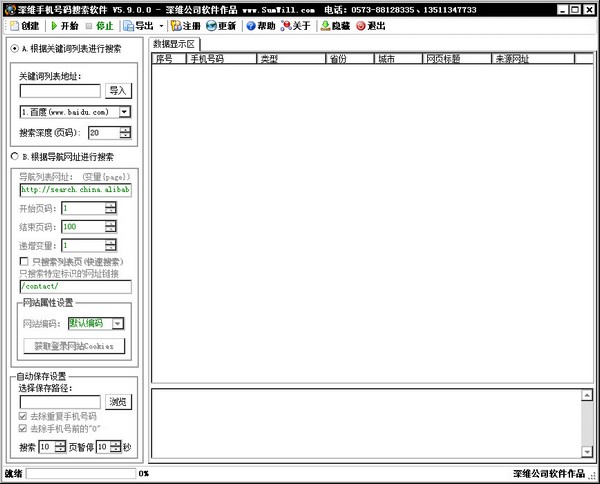Click the log panel scroll up arrow
Viewport: 600px width, 484px height.
[x=587, y=395]
